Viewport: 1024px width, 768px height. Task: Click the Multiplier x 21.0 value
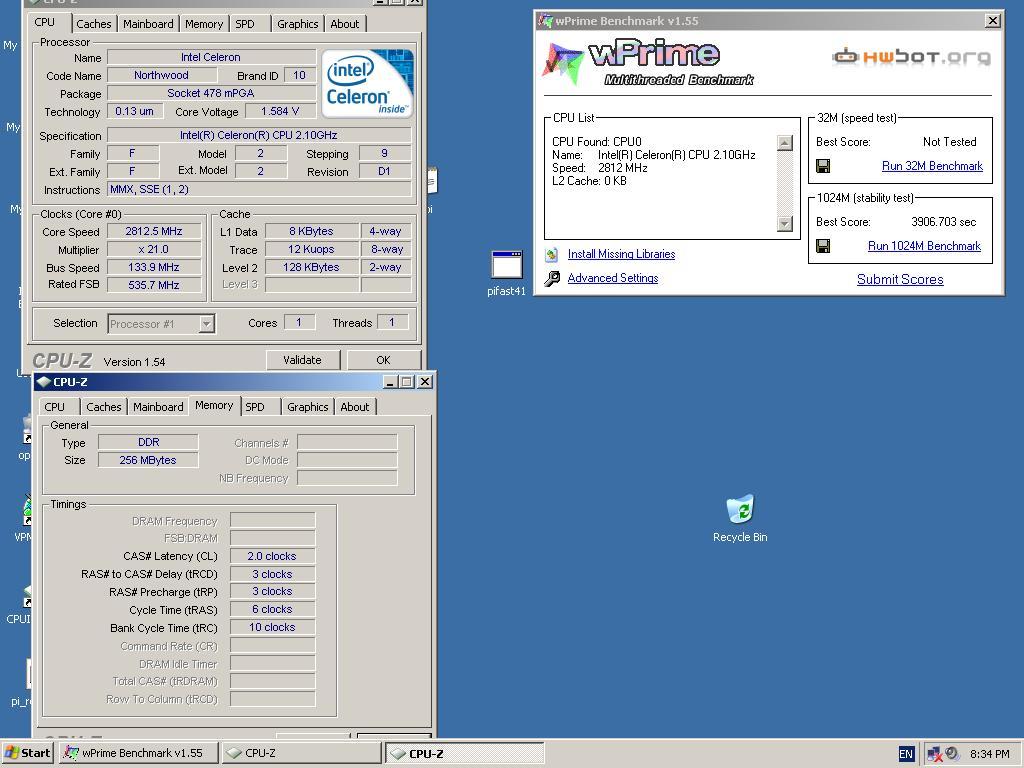[x=154, y=249]
